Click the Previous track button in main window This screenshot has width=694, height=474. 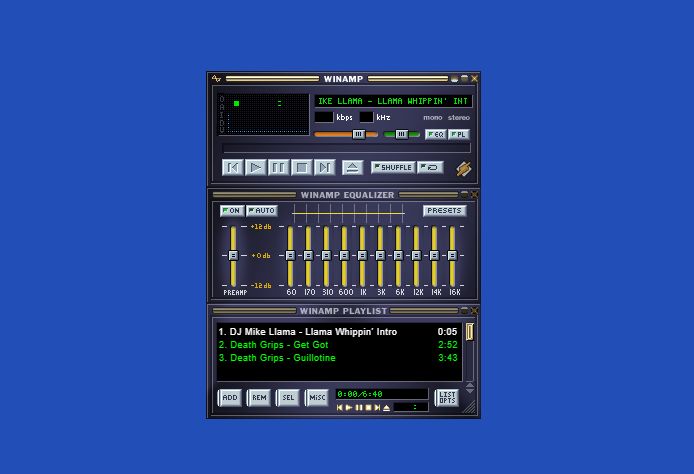pyautogui.click(x=233, y=168)
